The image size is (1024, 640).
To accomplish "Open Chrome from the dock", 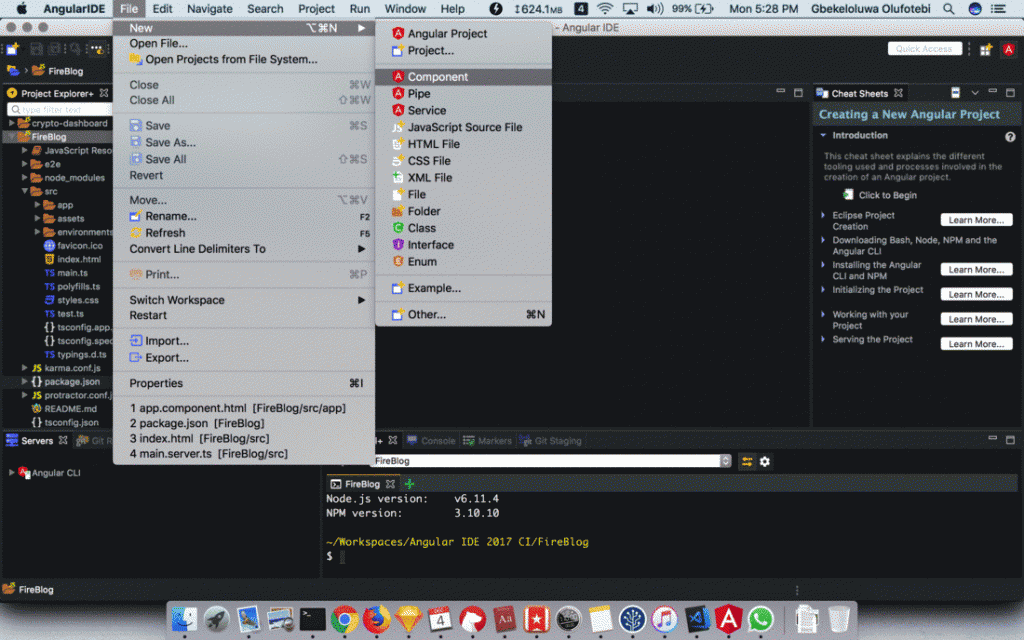I will [344, 619].
